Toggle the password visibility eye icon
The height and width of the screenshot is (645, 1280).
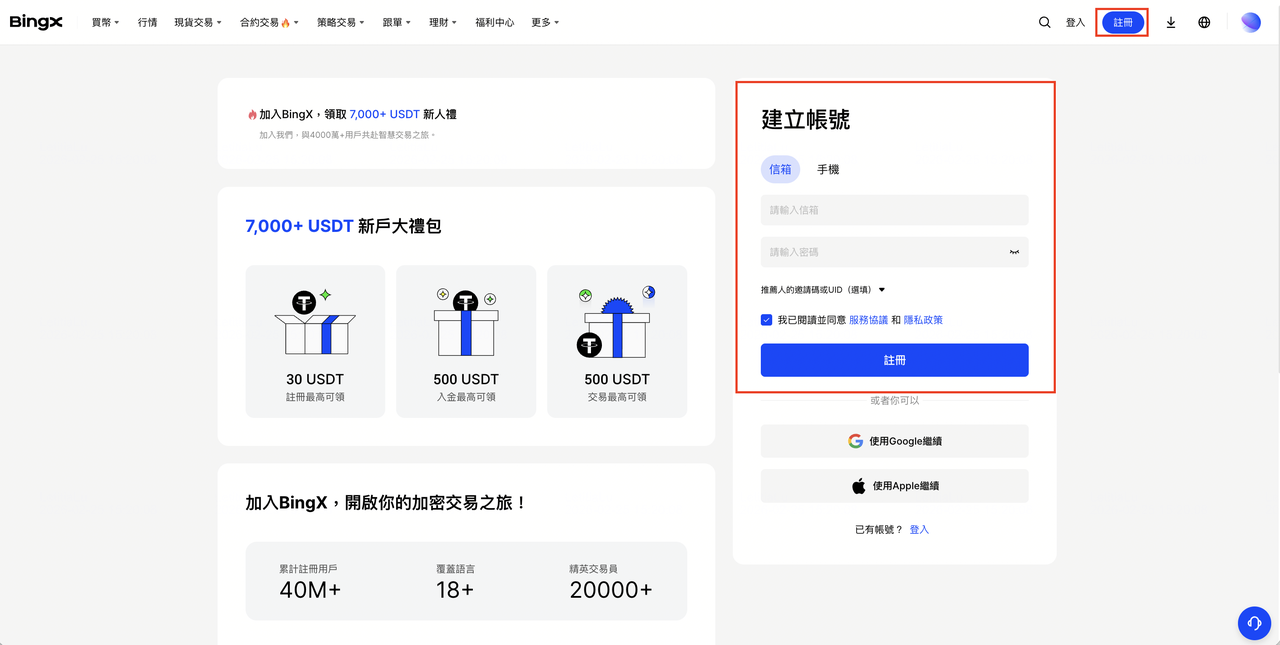tap(1014, 252)
